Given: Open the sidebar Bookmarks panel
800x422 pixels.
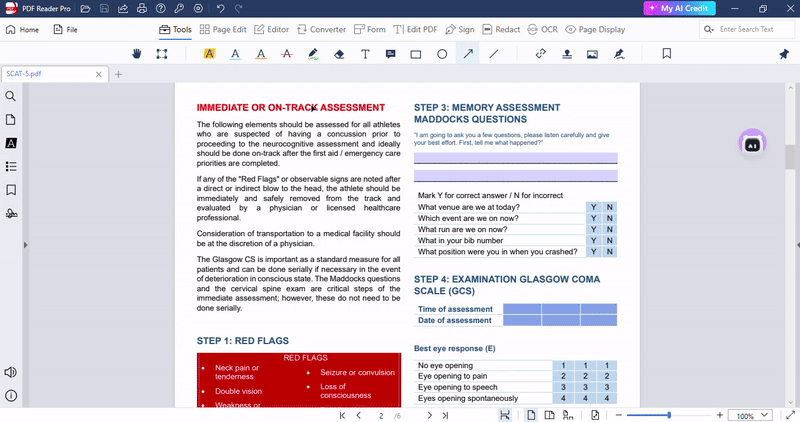Looking at the screenshot, I should [x=11, y=190].
